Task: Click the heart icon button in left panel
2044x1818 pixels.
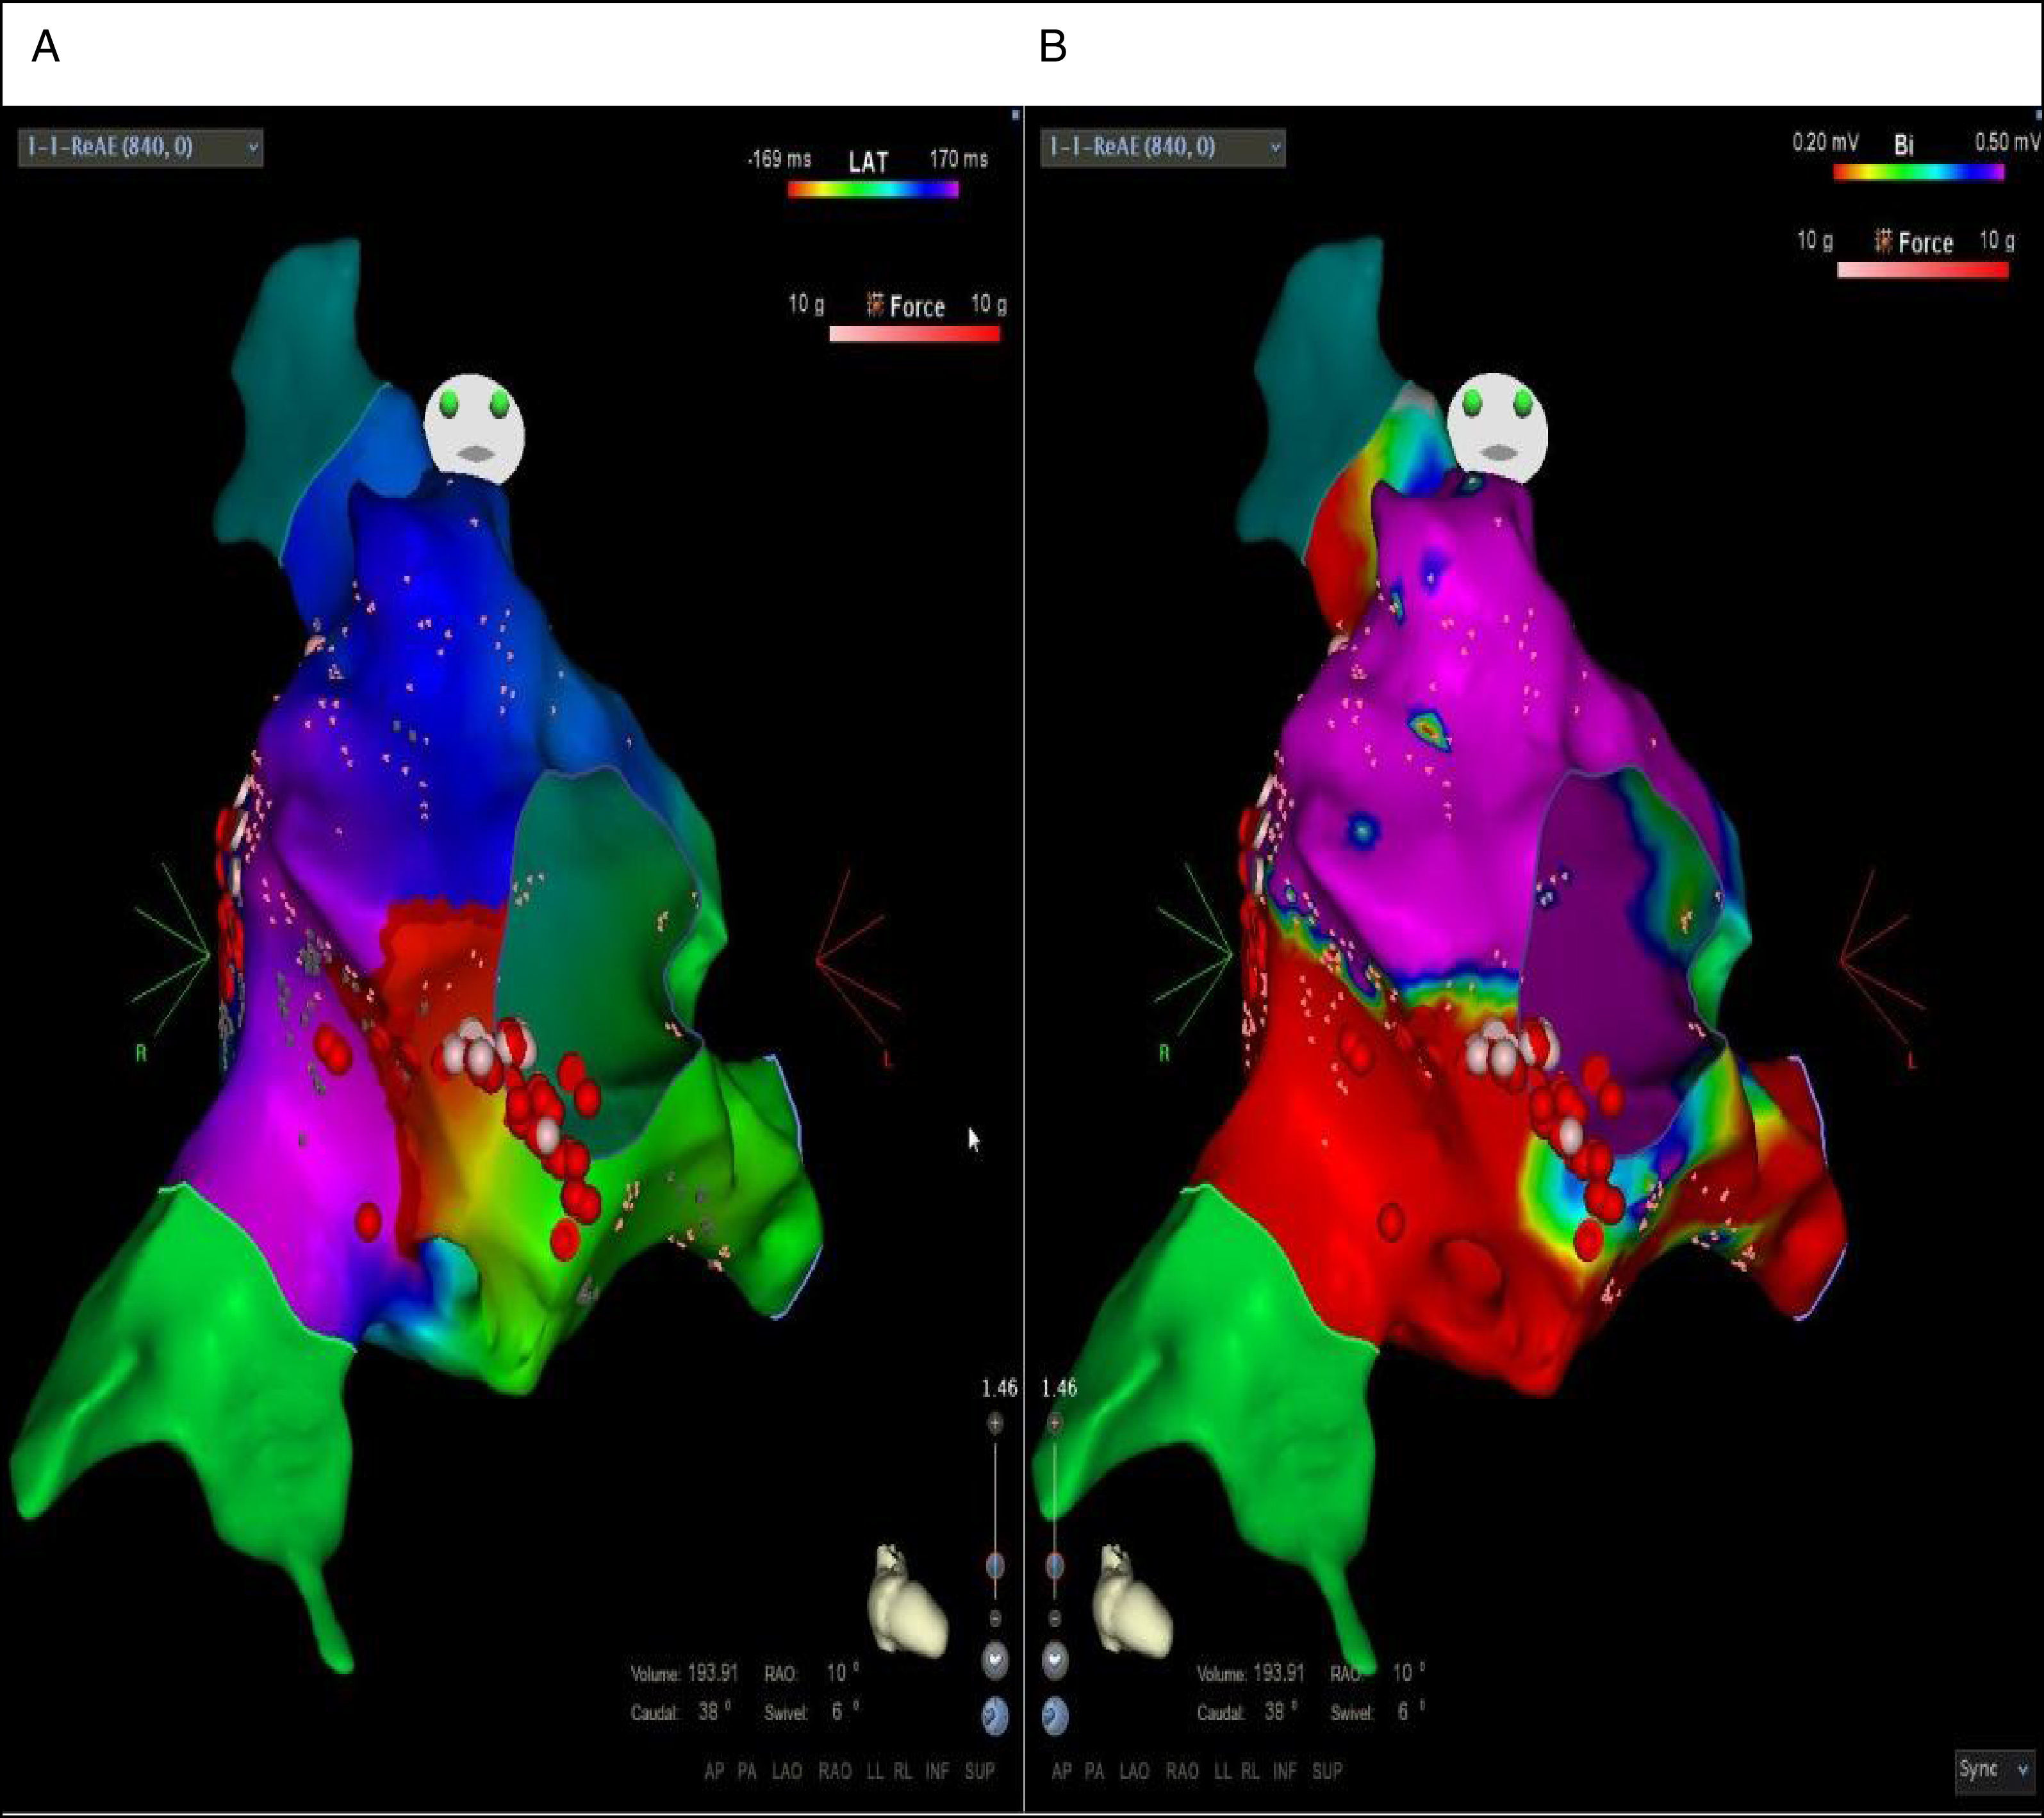Action: point(995,1661)
